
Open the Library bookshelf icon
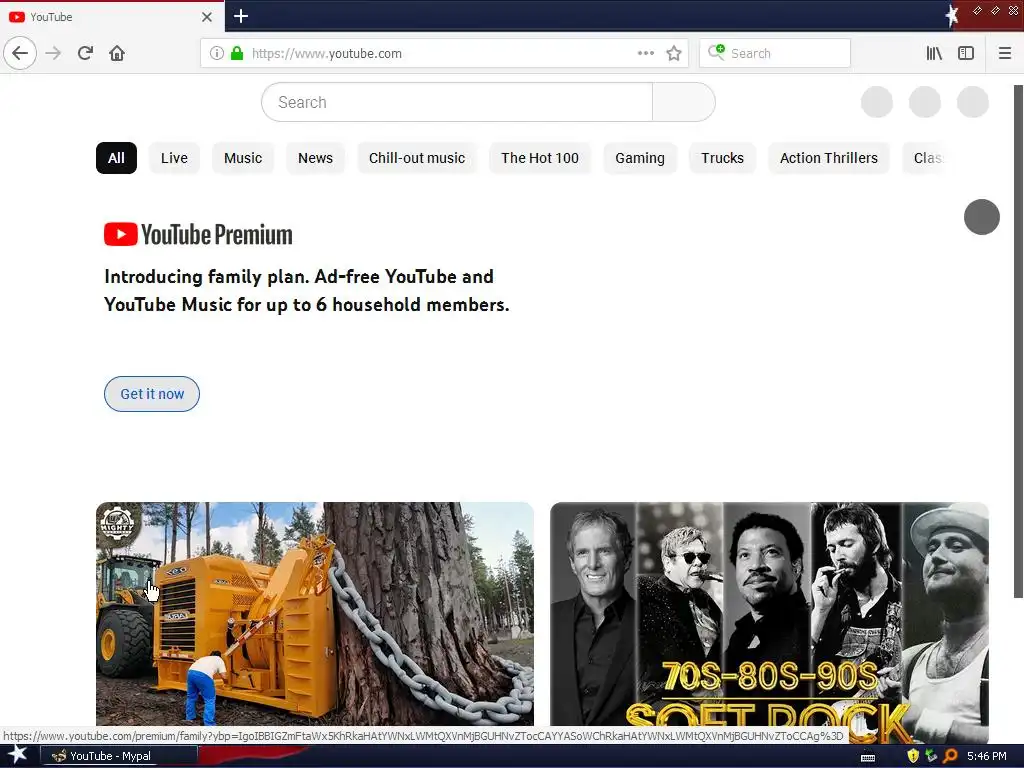pos(934,54)
